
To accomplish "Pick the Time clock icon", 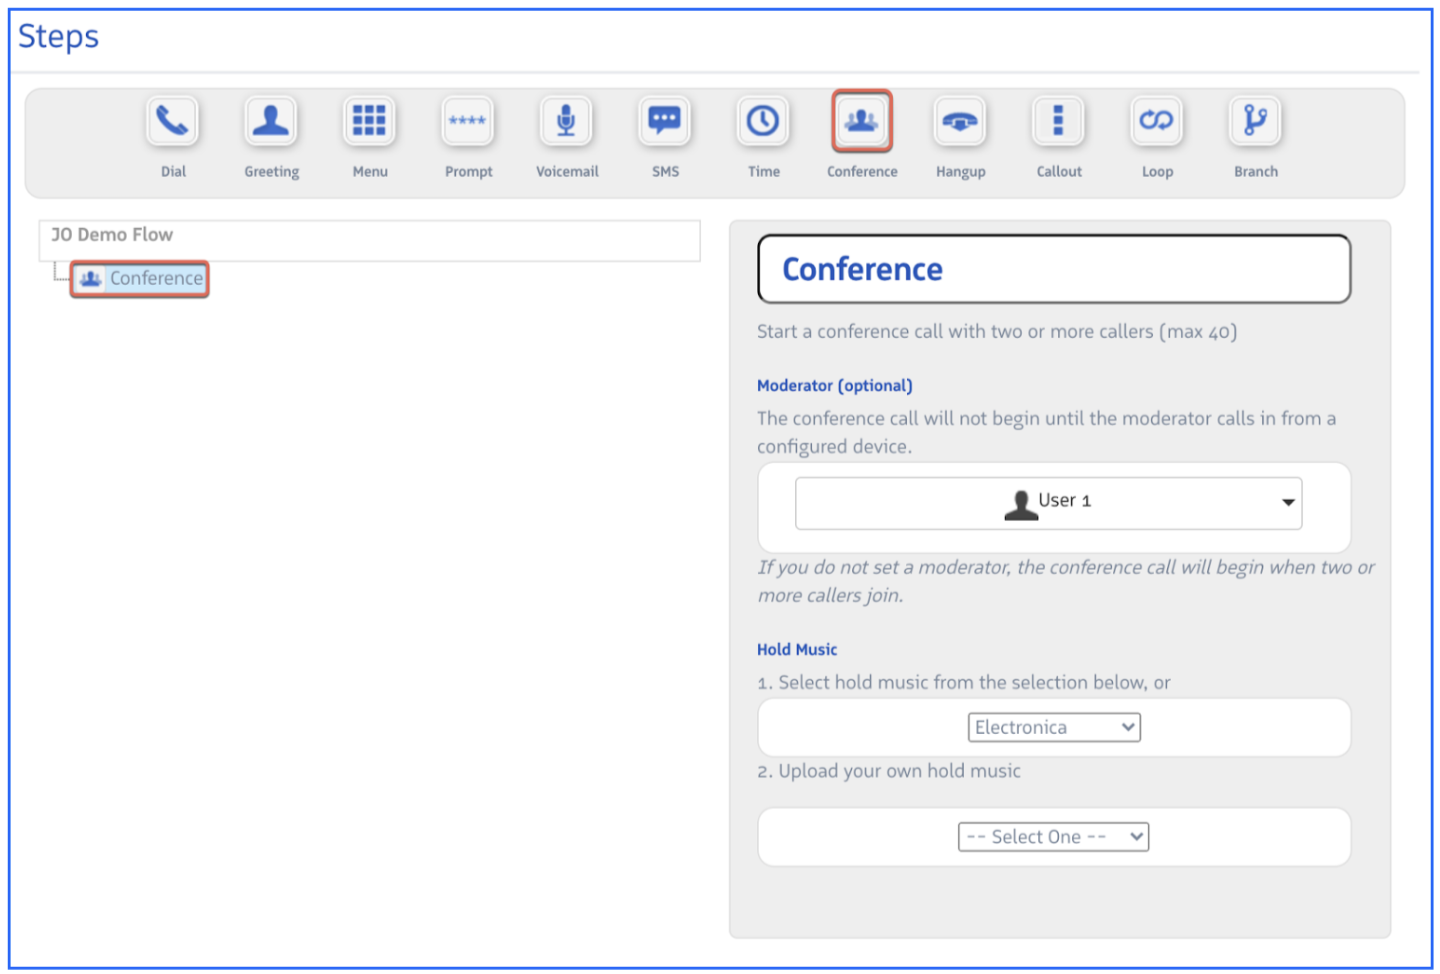I will point(763,122).
